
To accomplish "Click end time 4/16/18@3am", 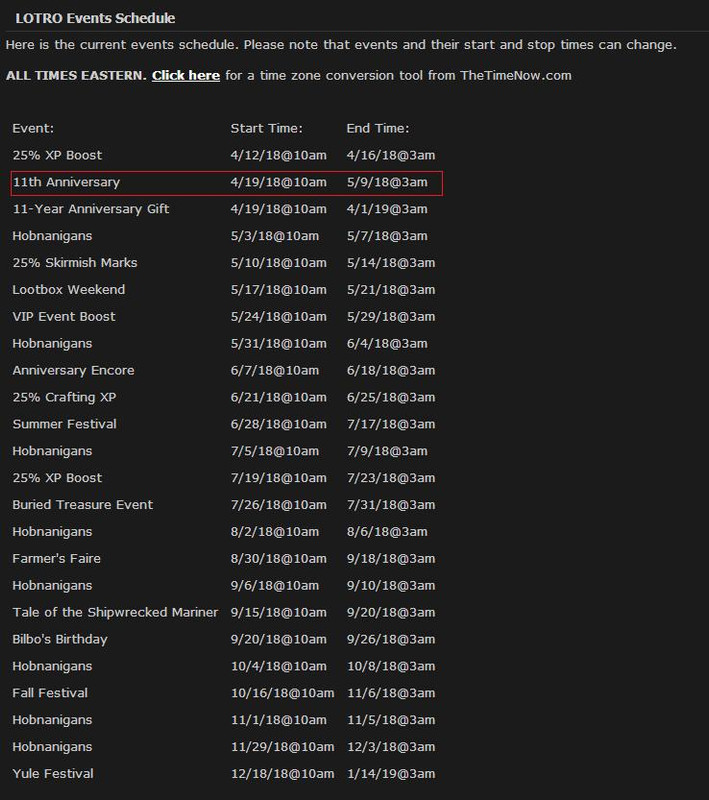I will [391, 155].
